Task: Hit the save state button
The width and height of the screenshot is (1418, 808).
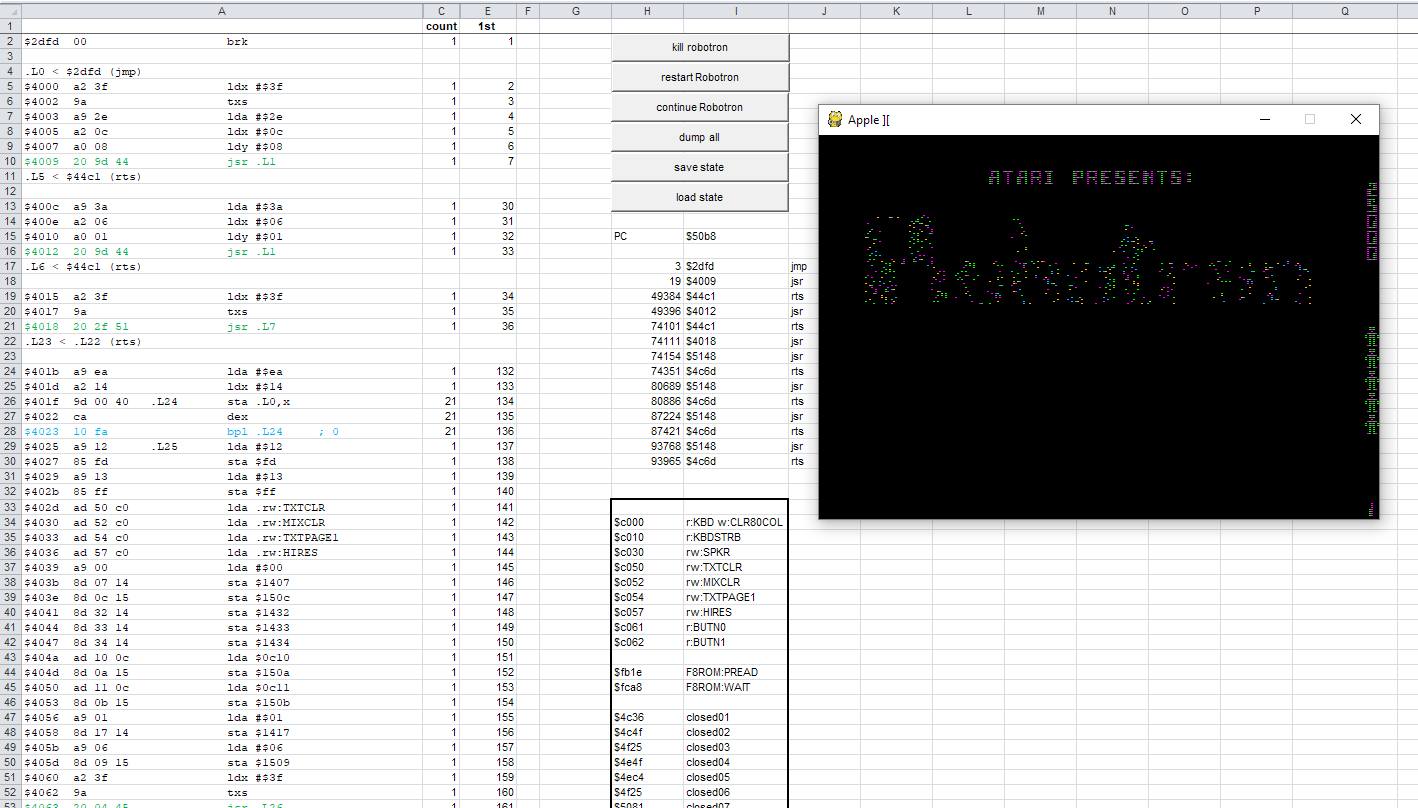Action: [x=699, y=167]
